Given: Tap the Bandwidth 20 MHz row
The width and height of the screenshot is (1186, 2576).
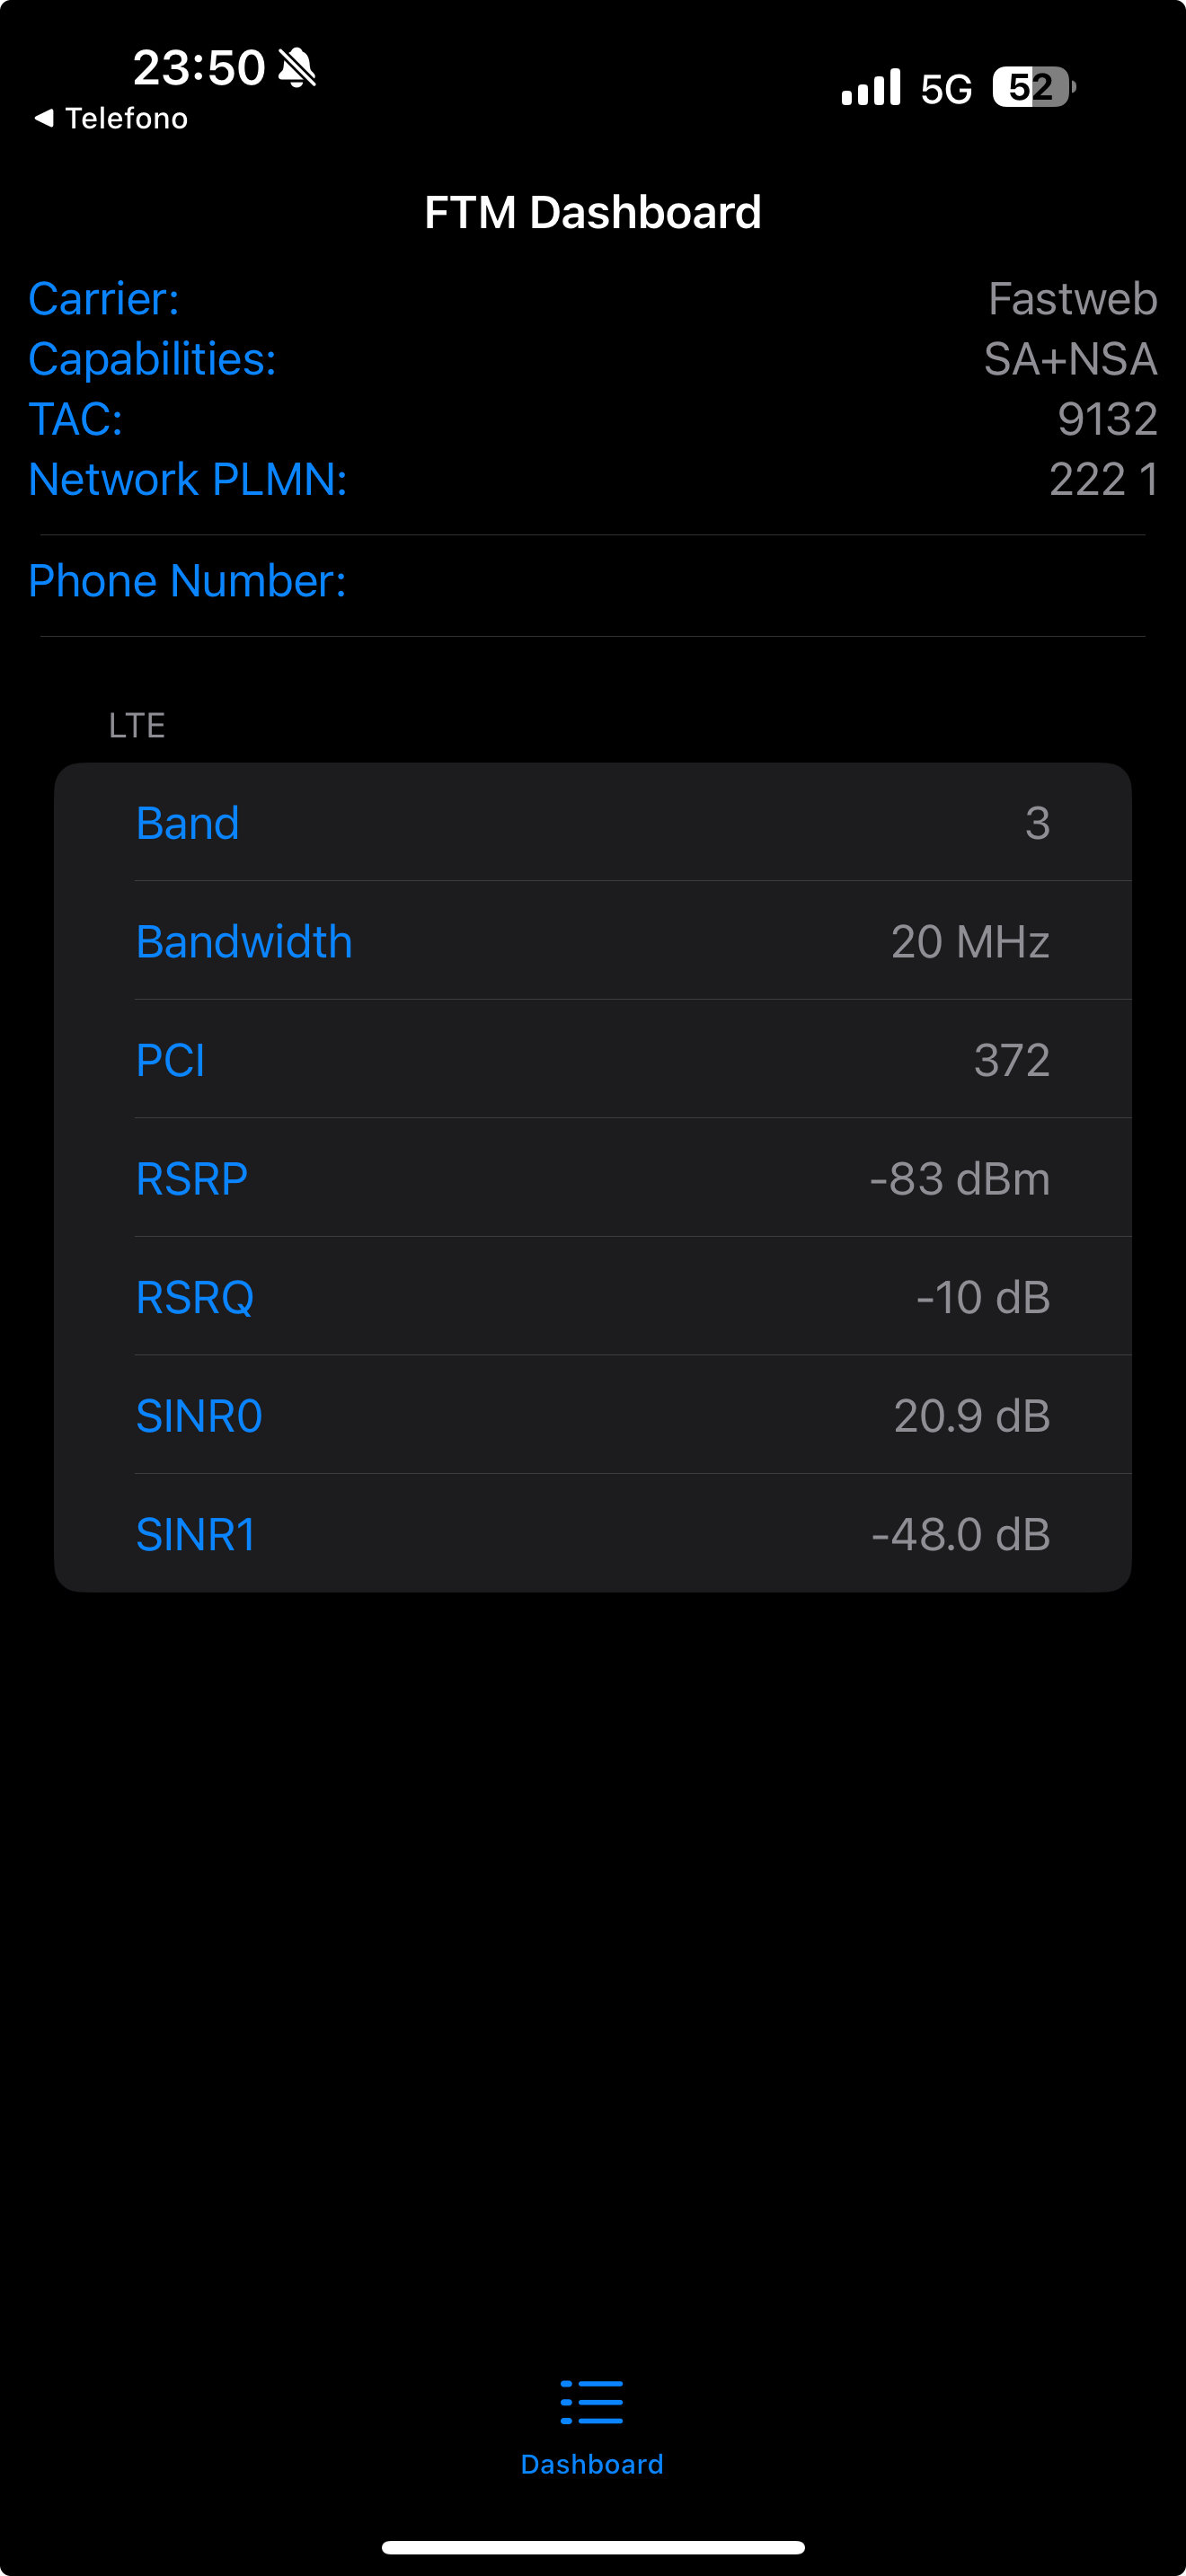Looking at the screenshot, I should click(592, 941).
